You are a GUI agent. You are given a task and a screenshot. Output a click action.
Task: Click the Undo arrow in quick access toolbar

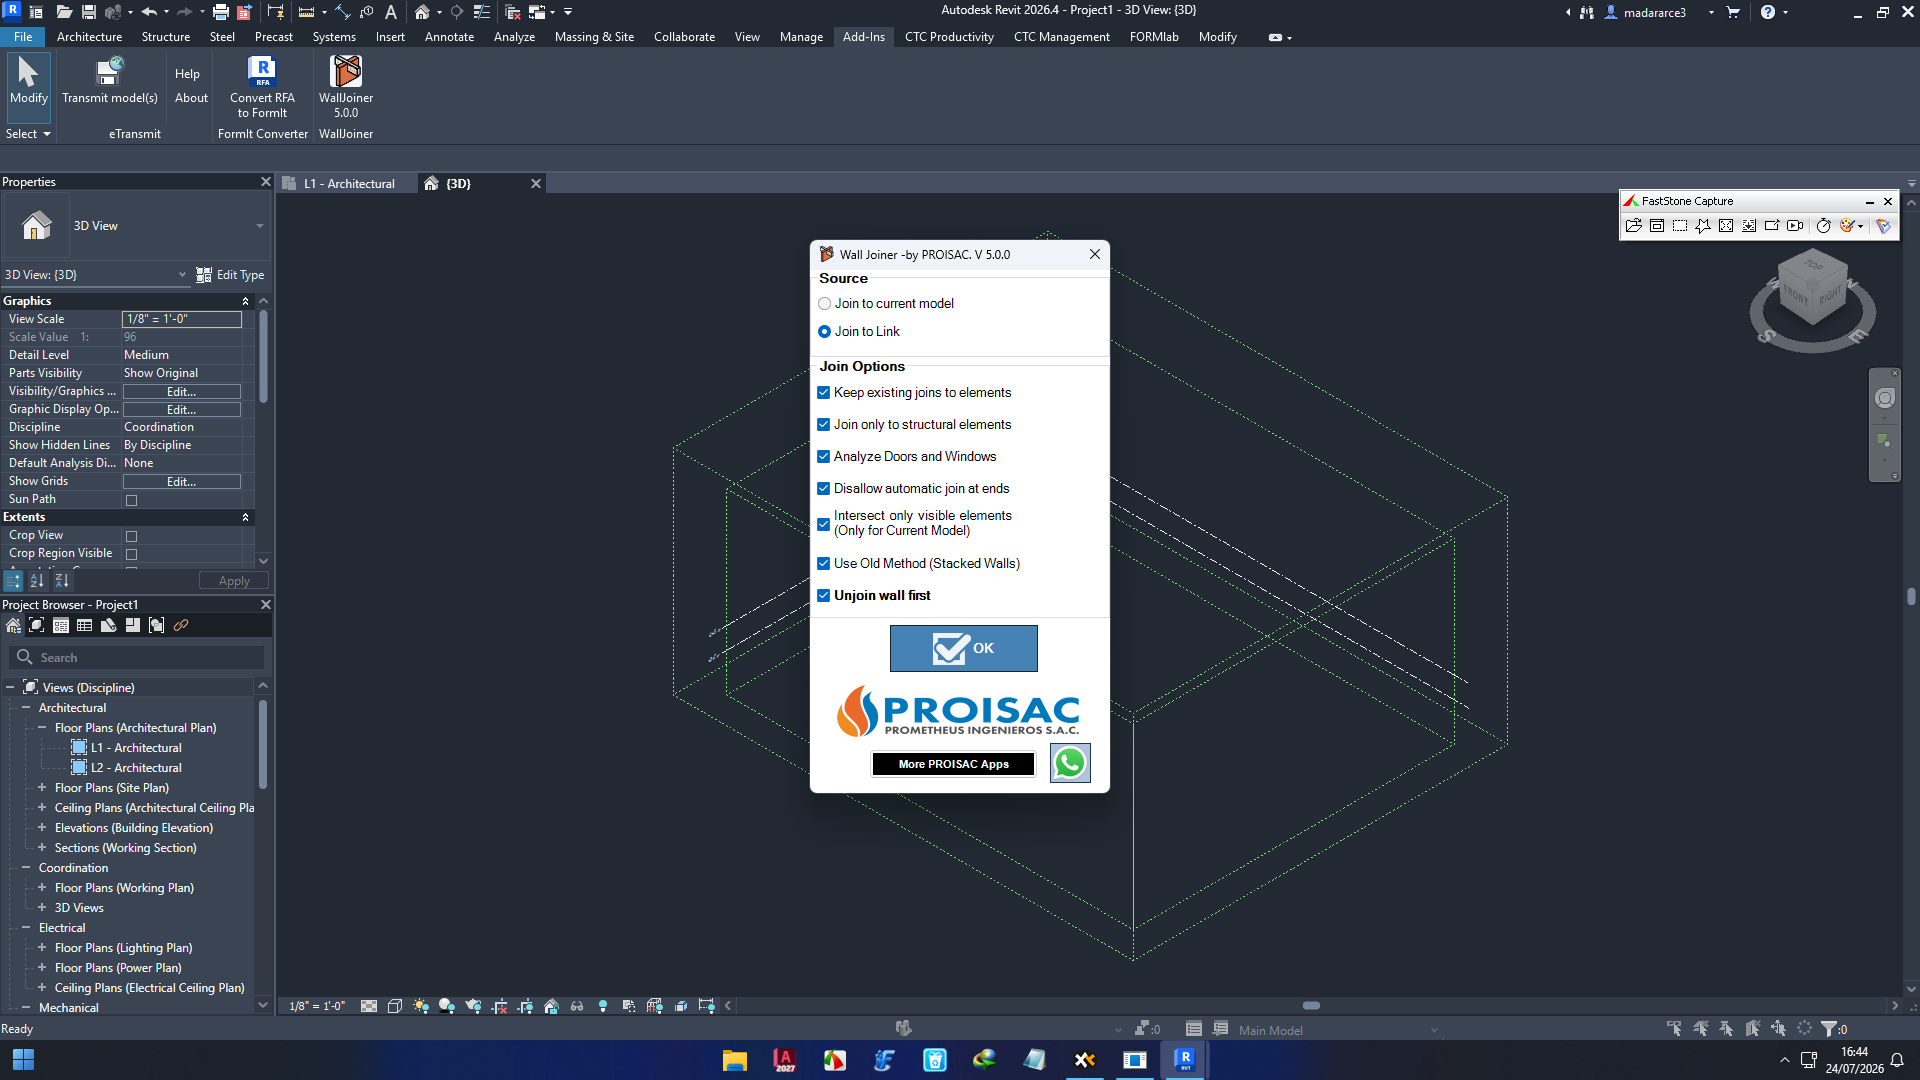point(149,12)
